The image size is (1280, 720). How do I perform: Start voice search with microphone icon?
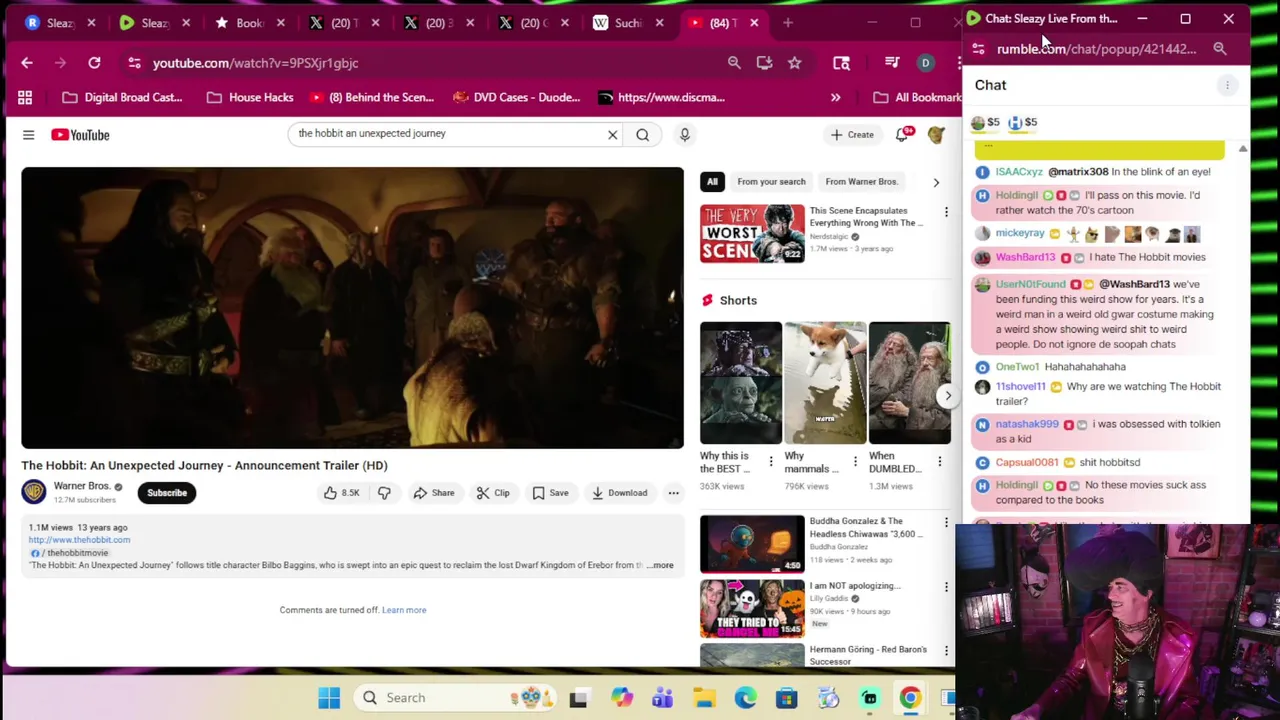pyautogui.click(x=684, y=134)
